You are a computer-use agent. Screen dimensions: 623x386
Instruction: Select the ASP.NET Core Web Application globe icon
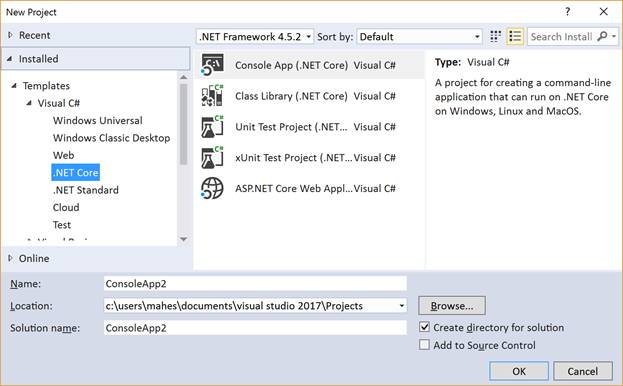pos(212,188)
